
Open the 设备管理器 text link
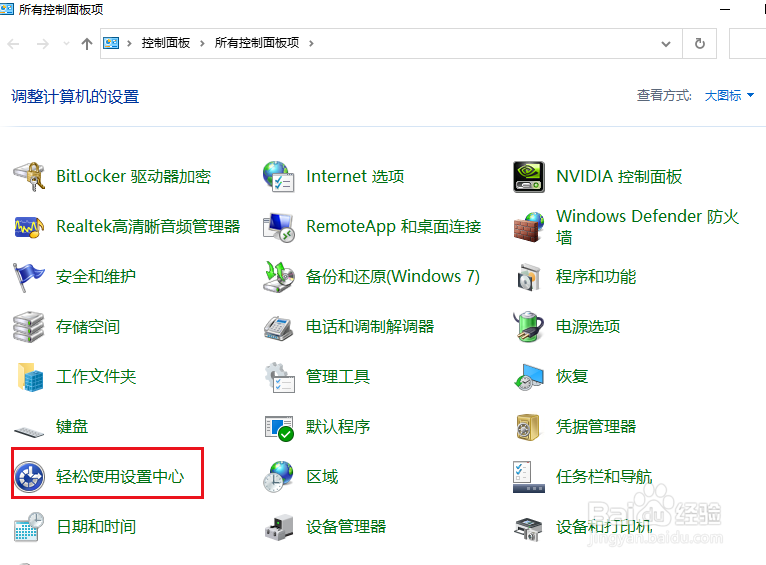click(346, 527)
